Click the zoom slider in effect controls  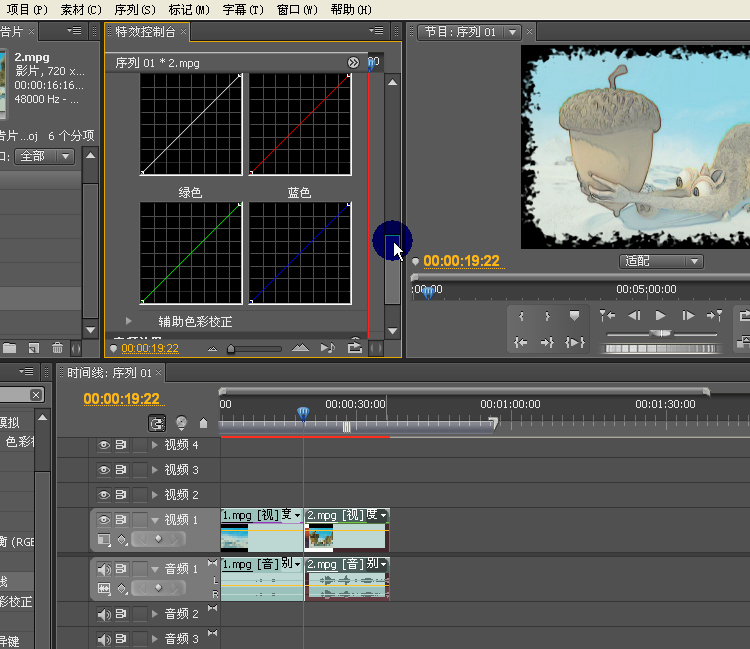pyautogui.click(x=232, y=349)
